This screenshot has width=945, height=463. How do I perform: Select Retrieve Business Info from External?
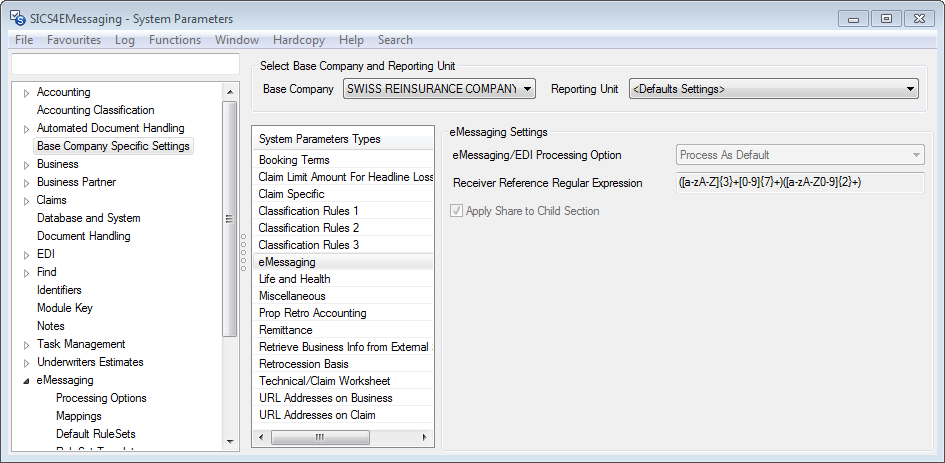(342, 347)
